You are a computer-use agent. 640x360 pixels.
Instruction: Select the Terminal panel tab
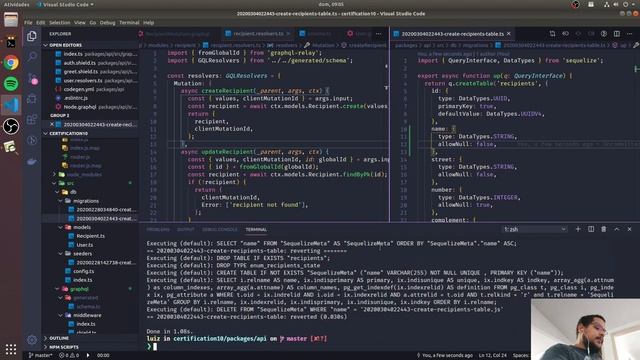click(x=256, y=229)
